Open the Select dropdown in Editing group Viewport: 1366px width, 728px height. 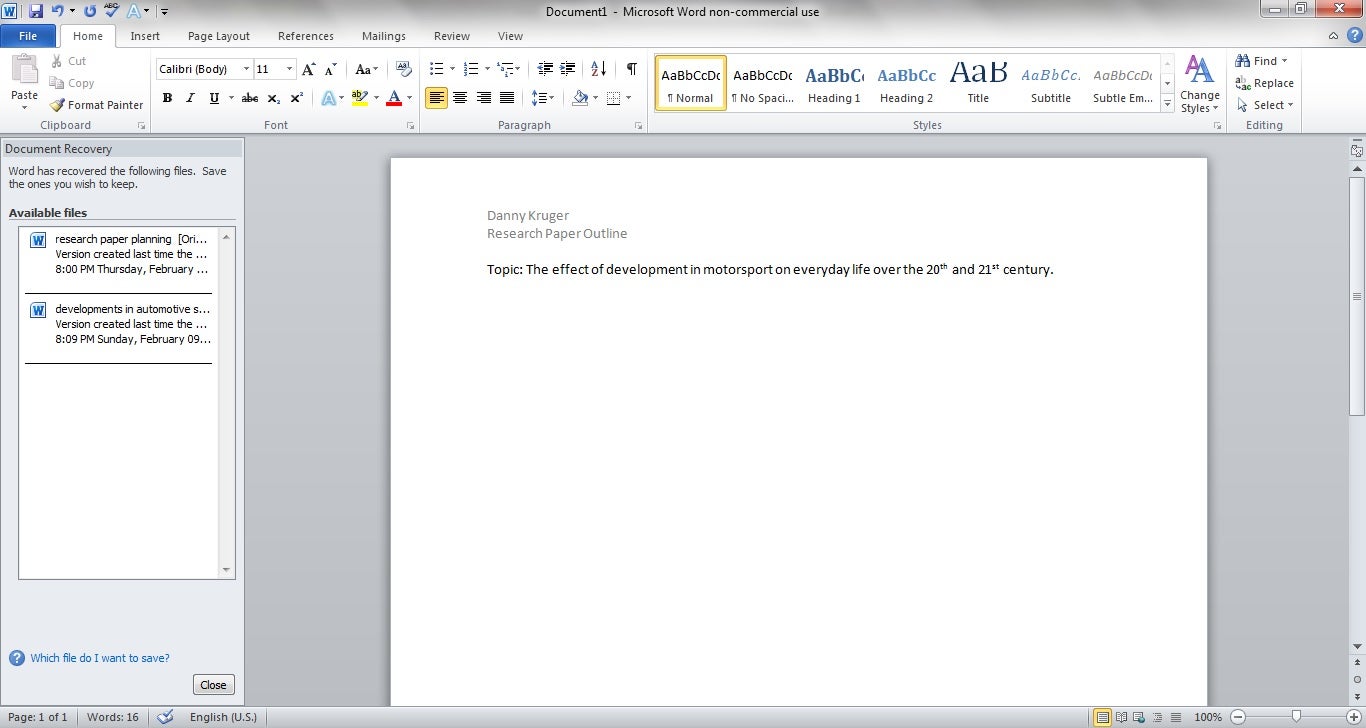[x=1265, y=105]
